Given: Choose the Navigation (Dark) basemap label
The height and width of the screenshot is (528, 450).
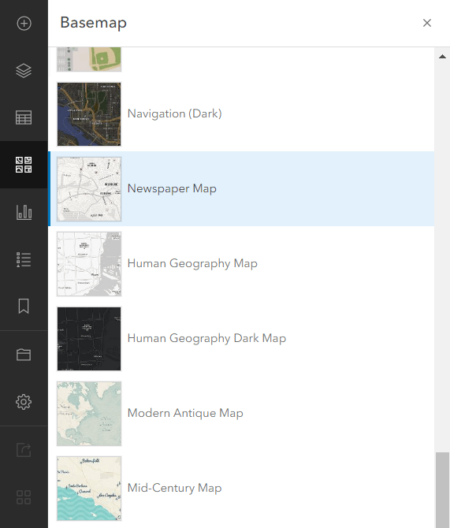Looking at the screenshot, I should [x=174, y=114].
